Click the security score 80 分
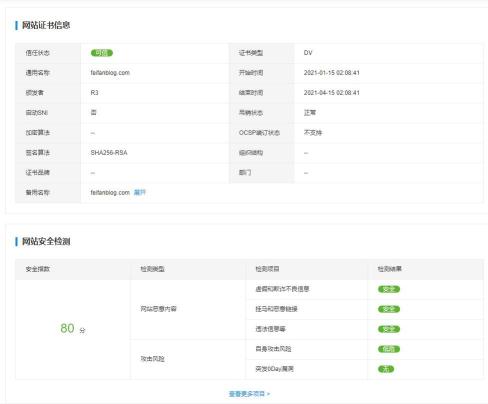Screen dimensions: 488x404 [x=73, y=328]
